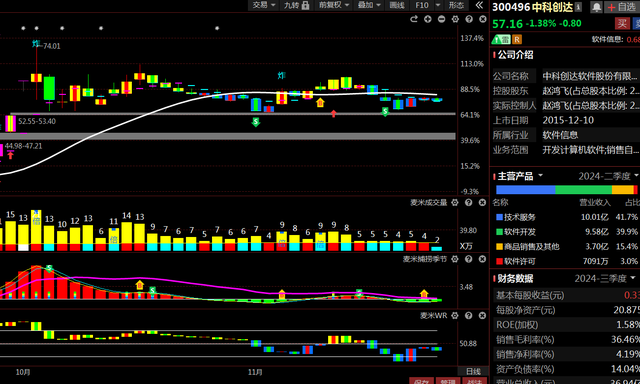Open 麦米成交量 settings gear

455,202
